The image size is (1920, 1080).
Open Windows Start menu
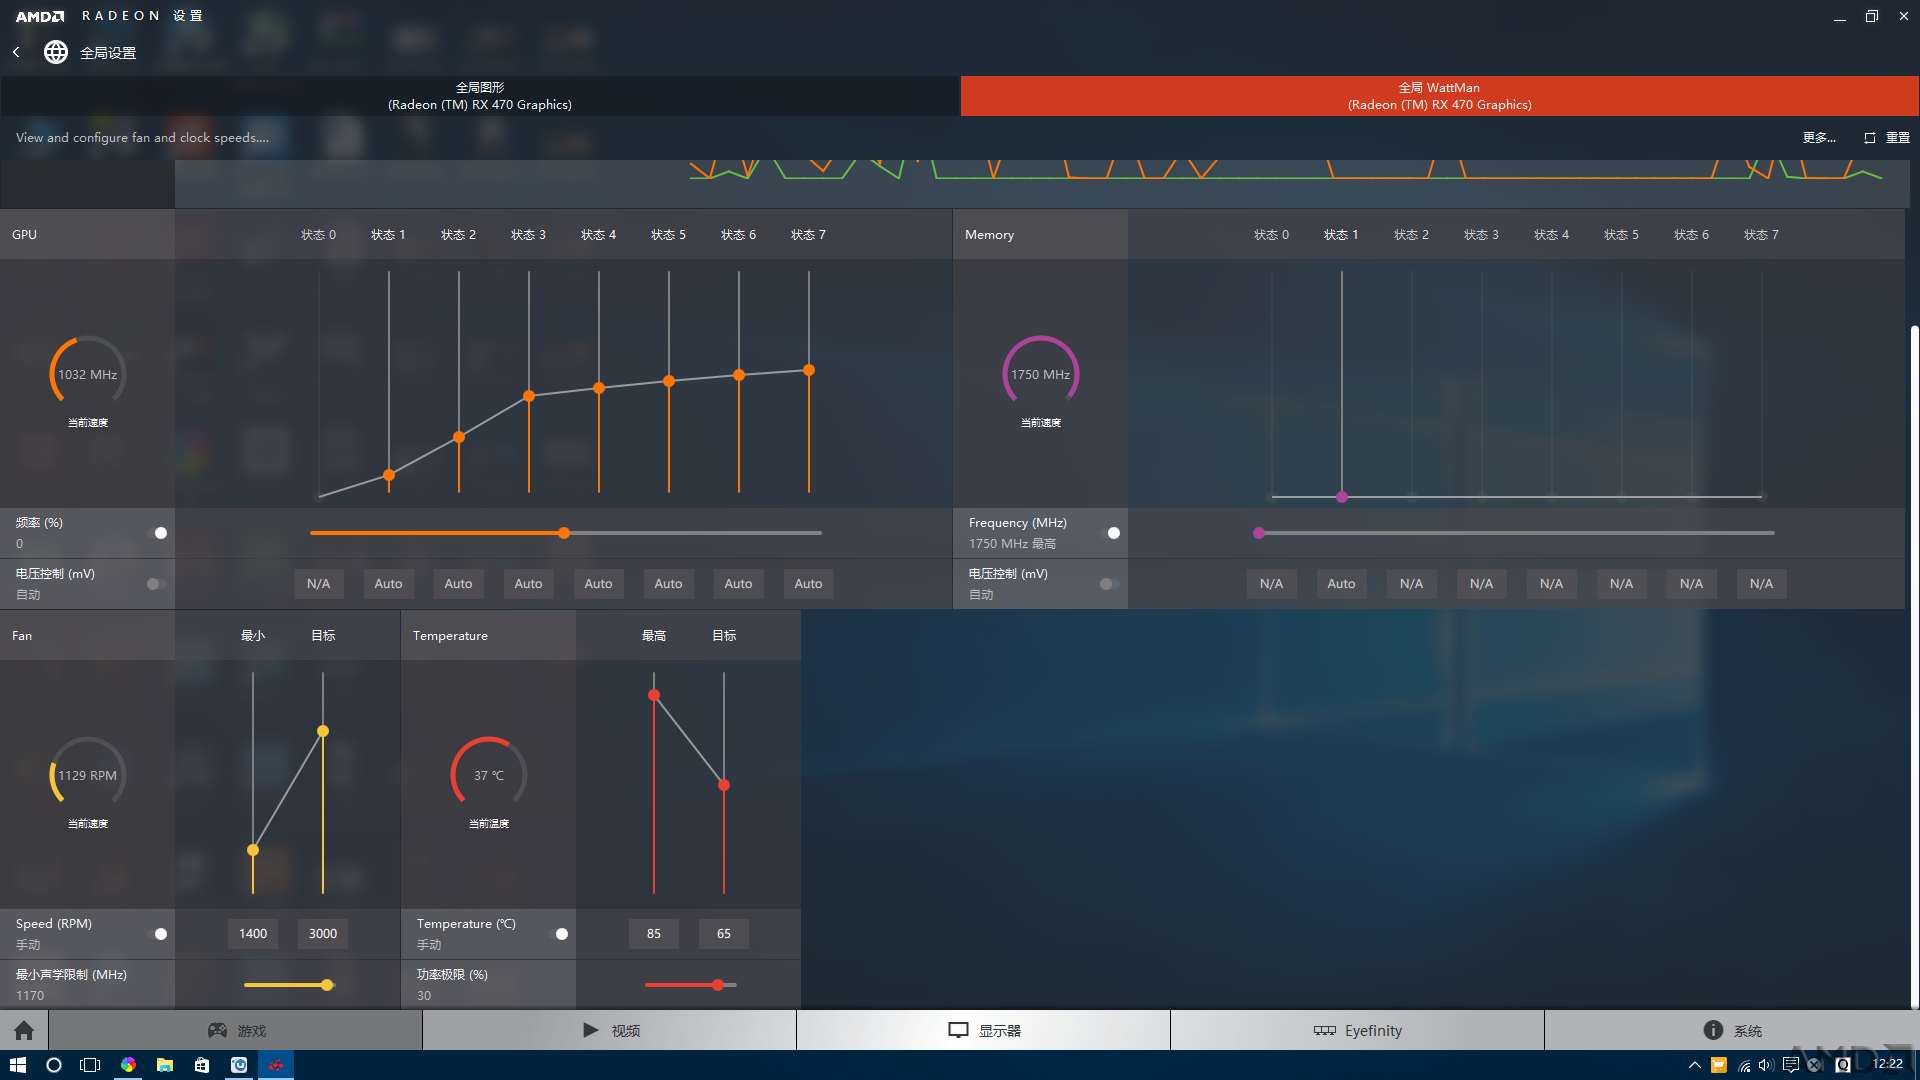(18, 1065)
